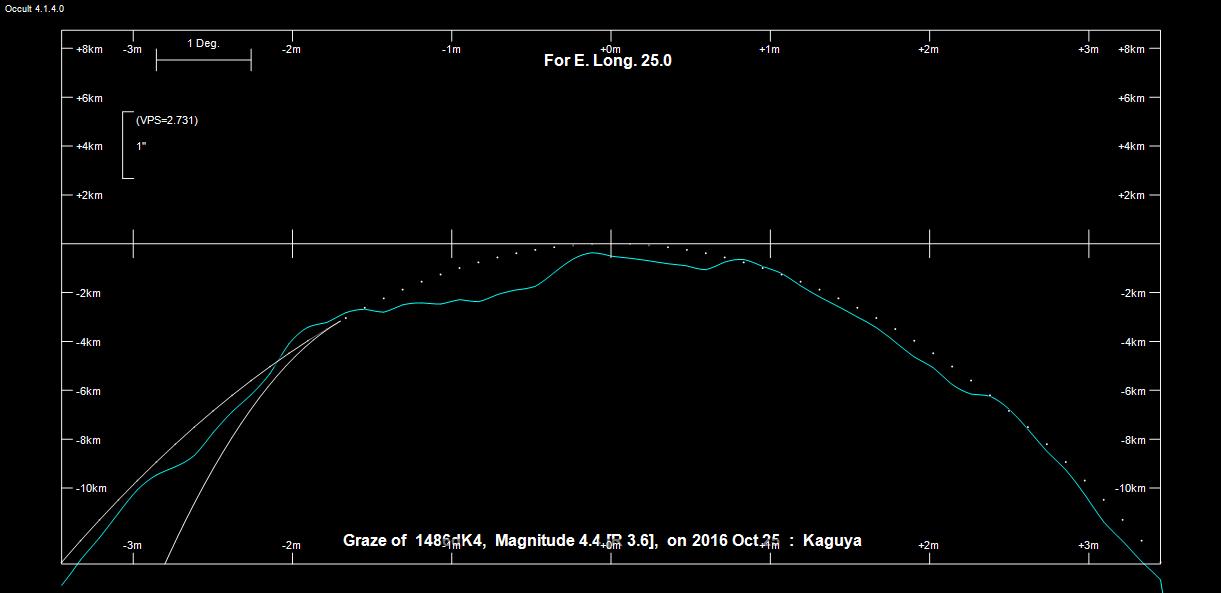
Task: Click the (VPS=2.731) scale label
Action: (x=167, y=120)
